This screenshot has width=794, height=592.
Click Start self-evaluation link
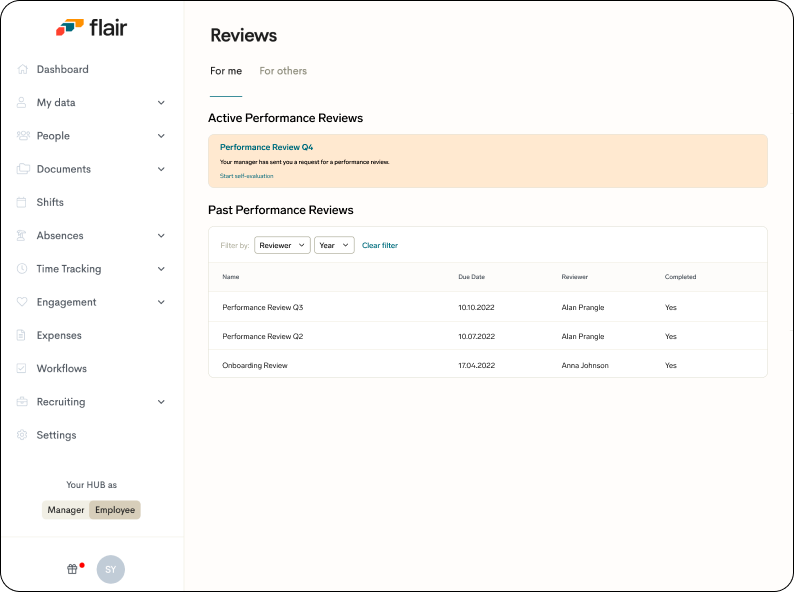click(x=247, y=176)
